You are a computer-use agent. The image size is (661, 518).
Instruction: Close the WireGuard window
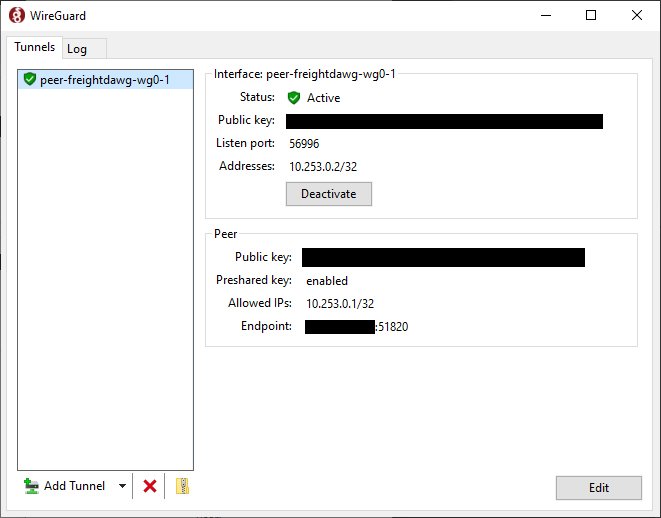tap(637, 16)
